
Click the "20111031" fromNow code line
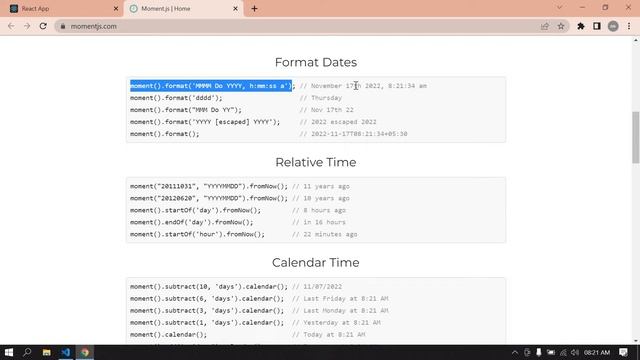pyautogui.click(x=209, y=186)
